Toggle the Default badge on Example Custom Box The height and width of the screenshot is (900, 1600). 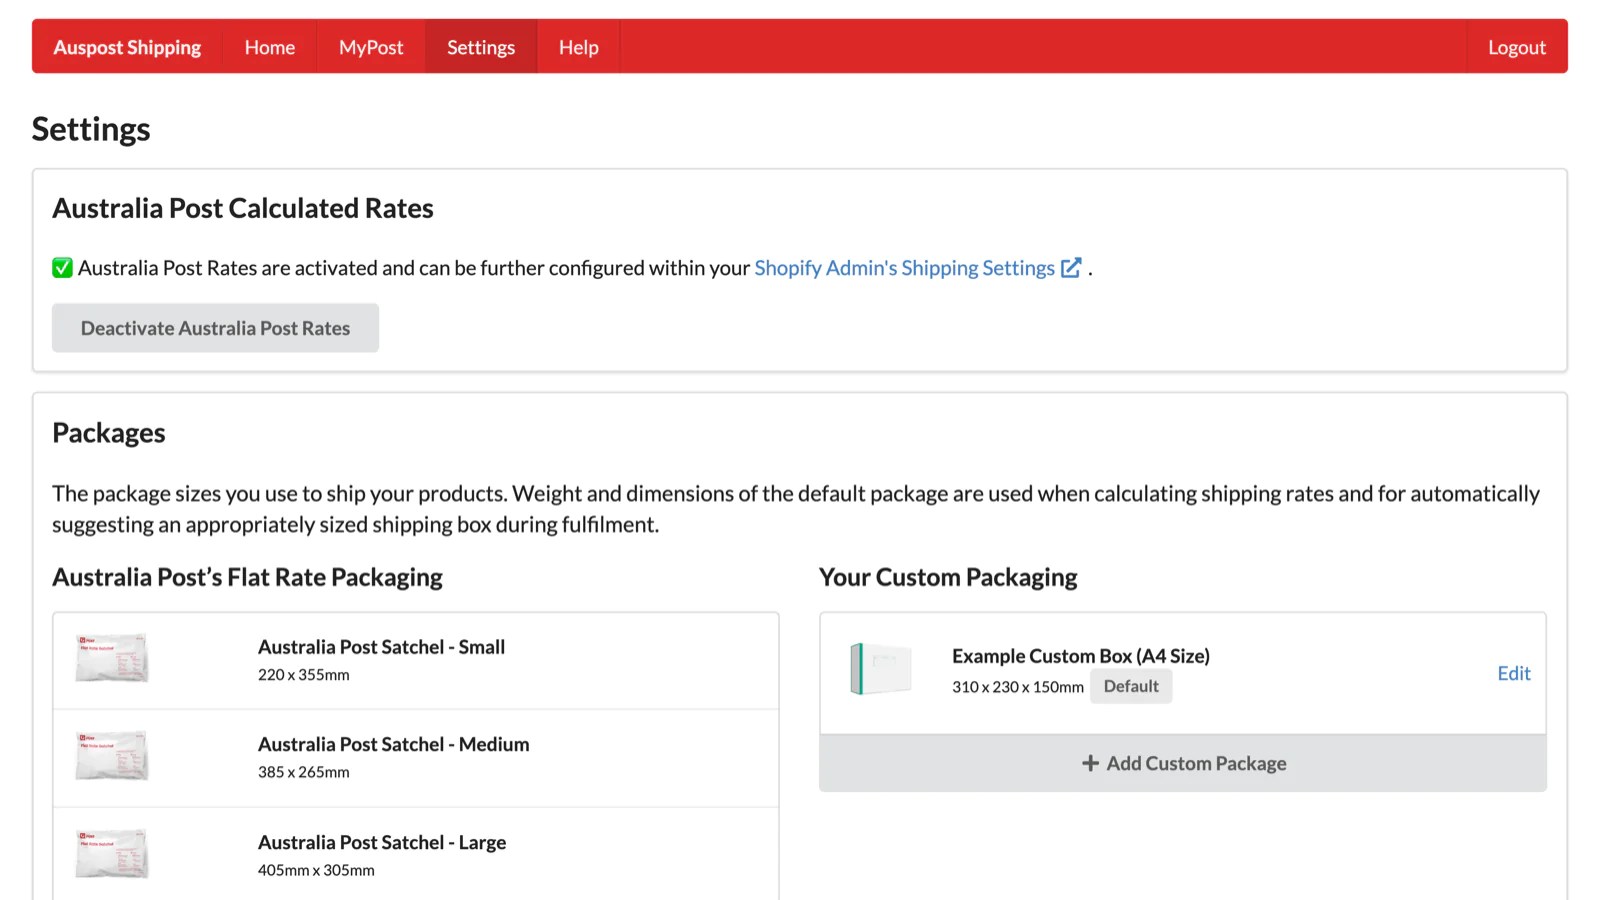tap(1131, 686)
